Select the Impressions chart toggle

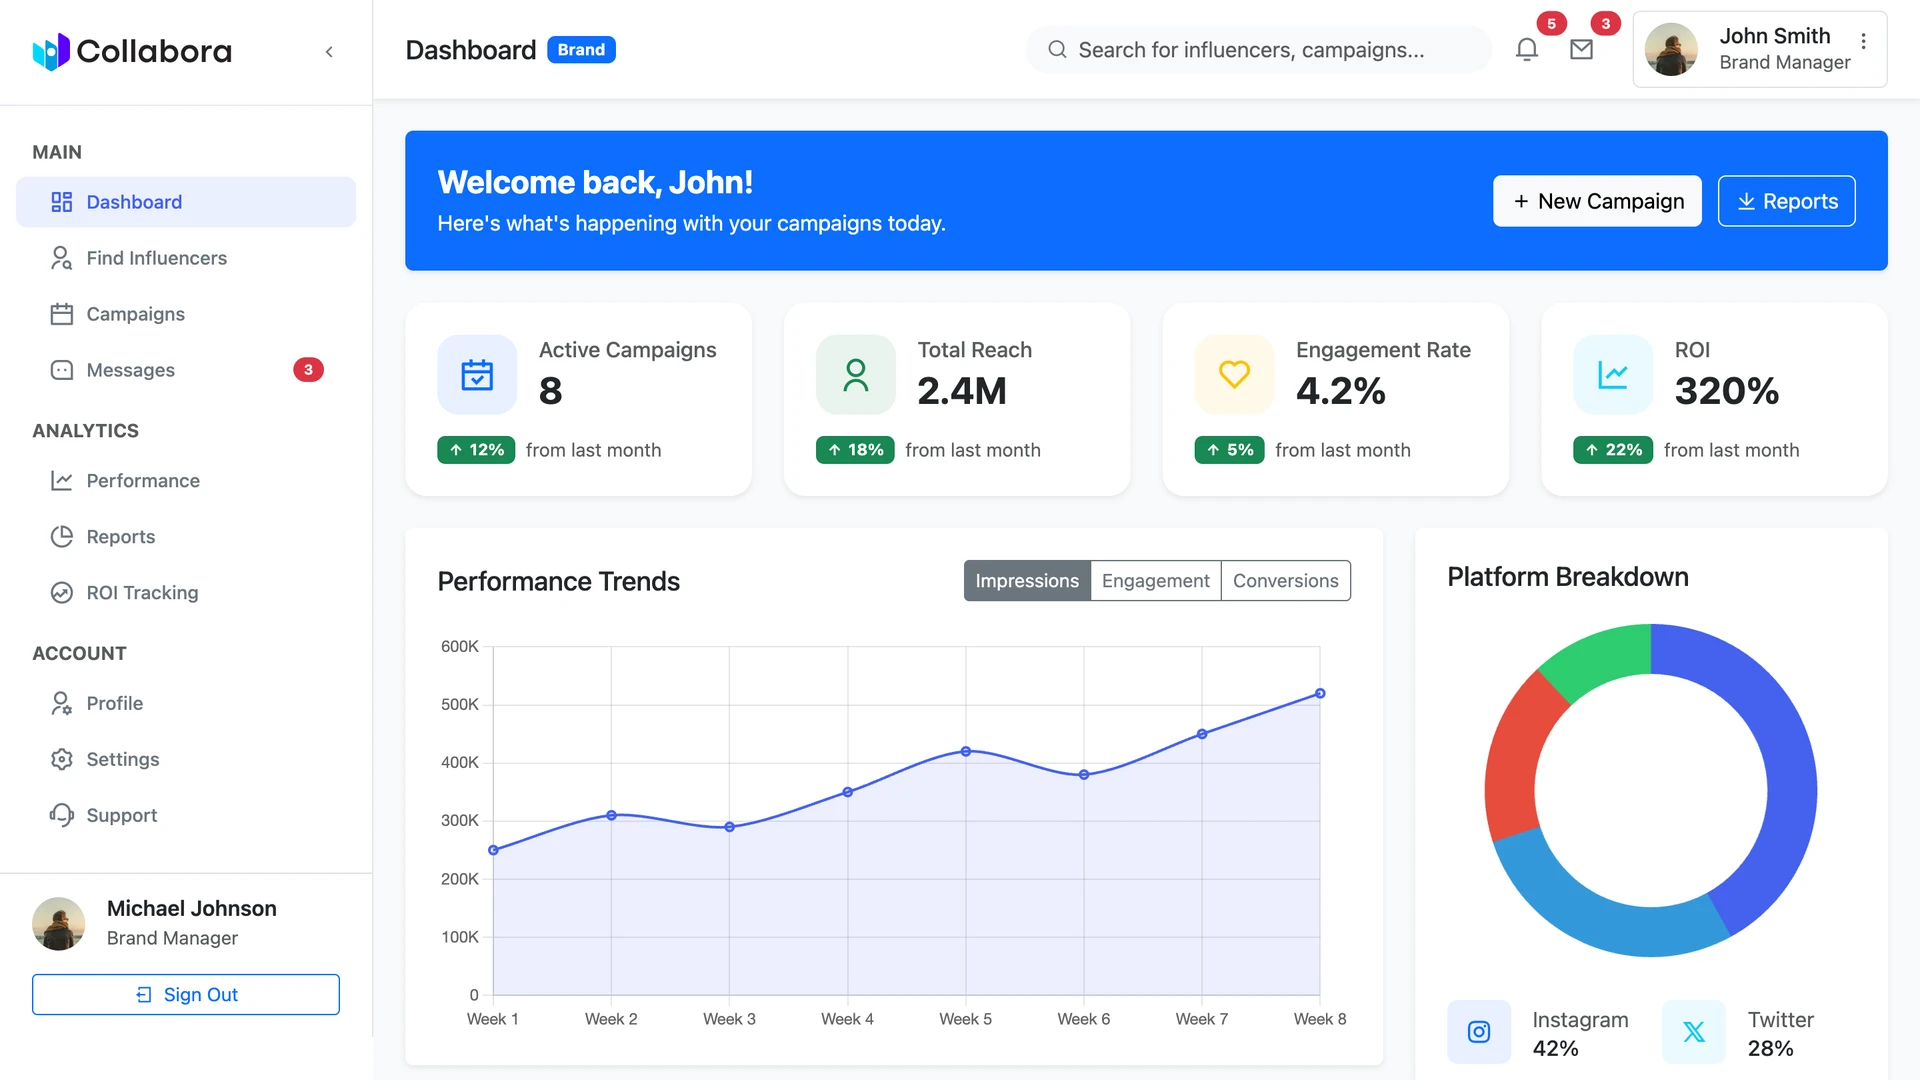click(x=1027, y=581)
